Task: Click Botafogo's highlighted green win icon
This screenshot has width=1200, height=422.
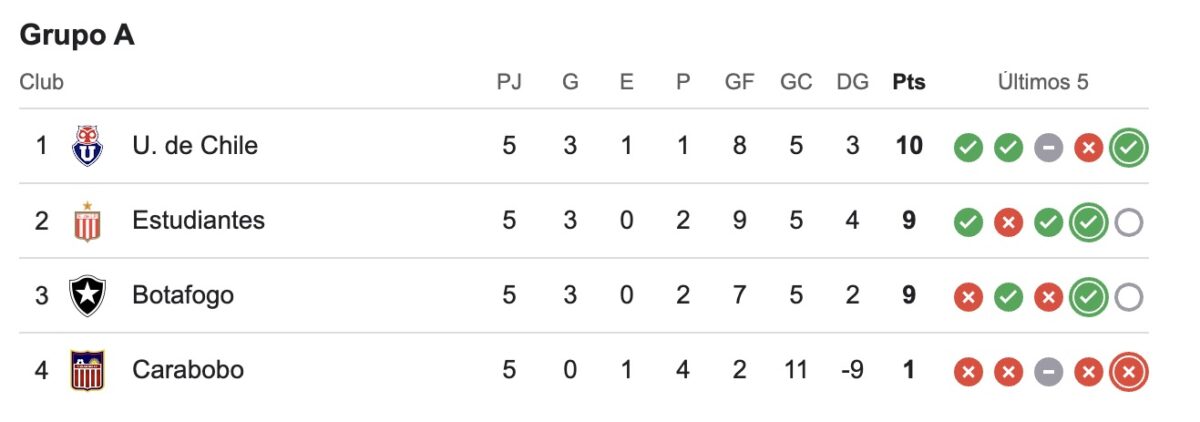Action: [1088, 298]
